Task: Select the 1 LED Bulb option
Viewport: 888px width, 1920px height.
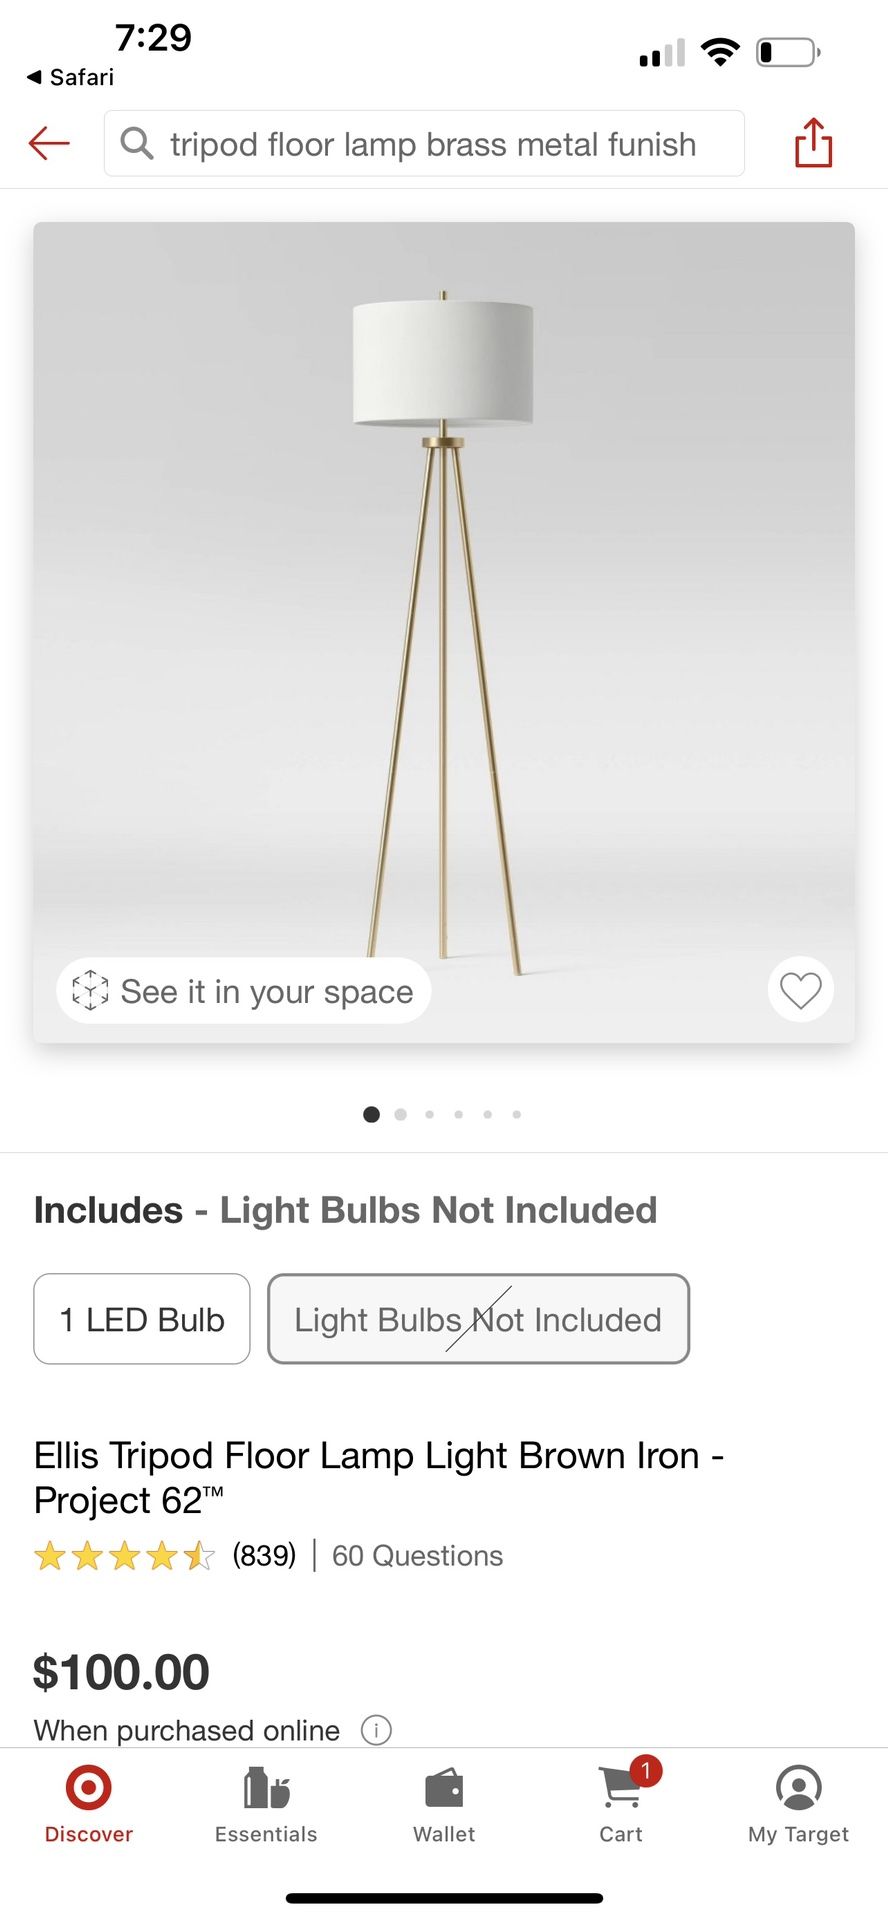Action: pos(142,1319)
